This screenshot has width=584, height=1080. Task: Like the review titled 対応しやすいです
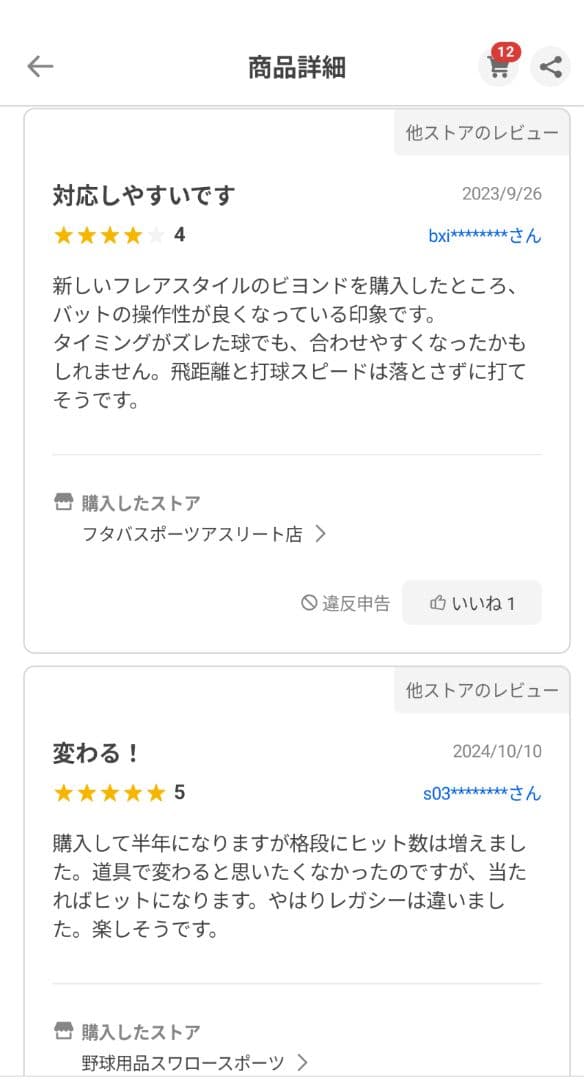coord(471,602)
